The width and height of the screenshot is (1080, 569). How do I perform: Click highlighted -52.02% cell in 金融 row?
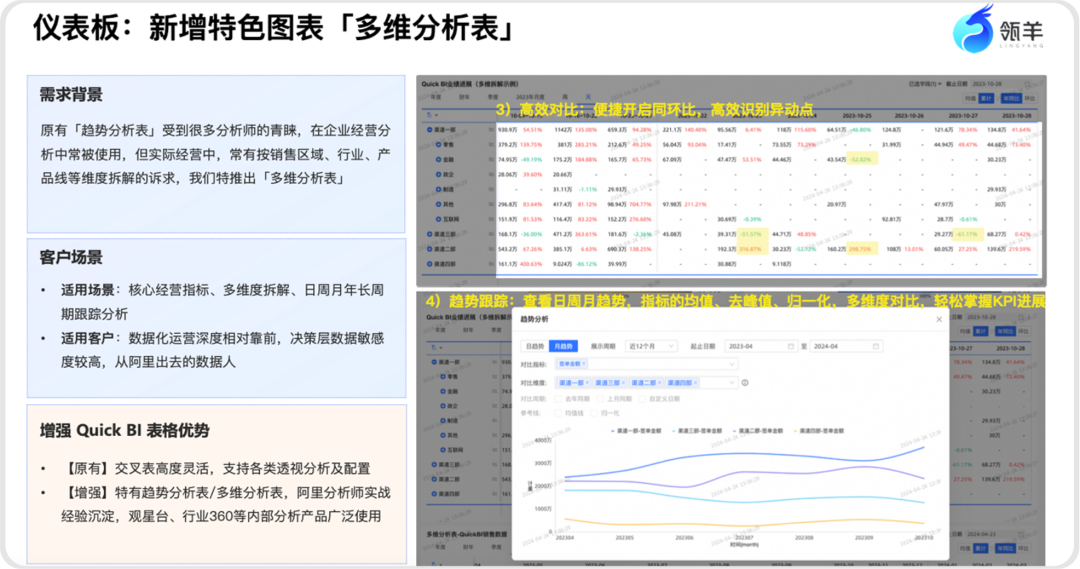pyautogui.click(x=861, y=159)
